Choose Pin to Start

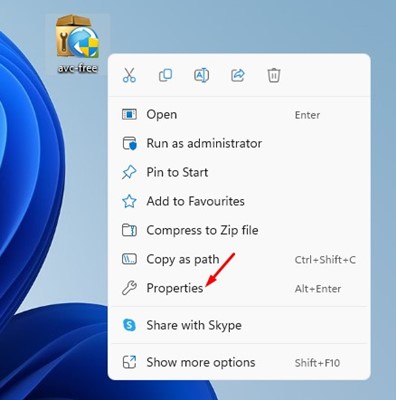click(x=239, y=172)
